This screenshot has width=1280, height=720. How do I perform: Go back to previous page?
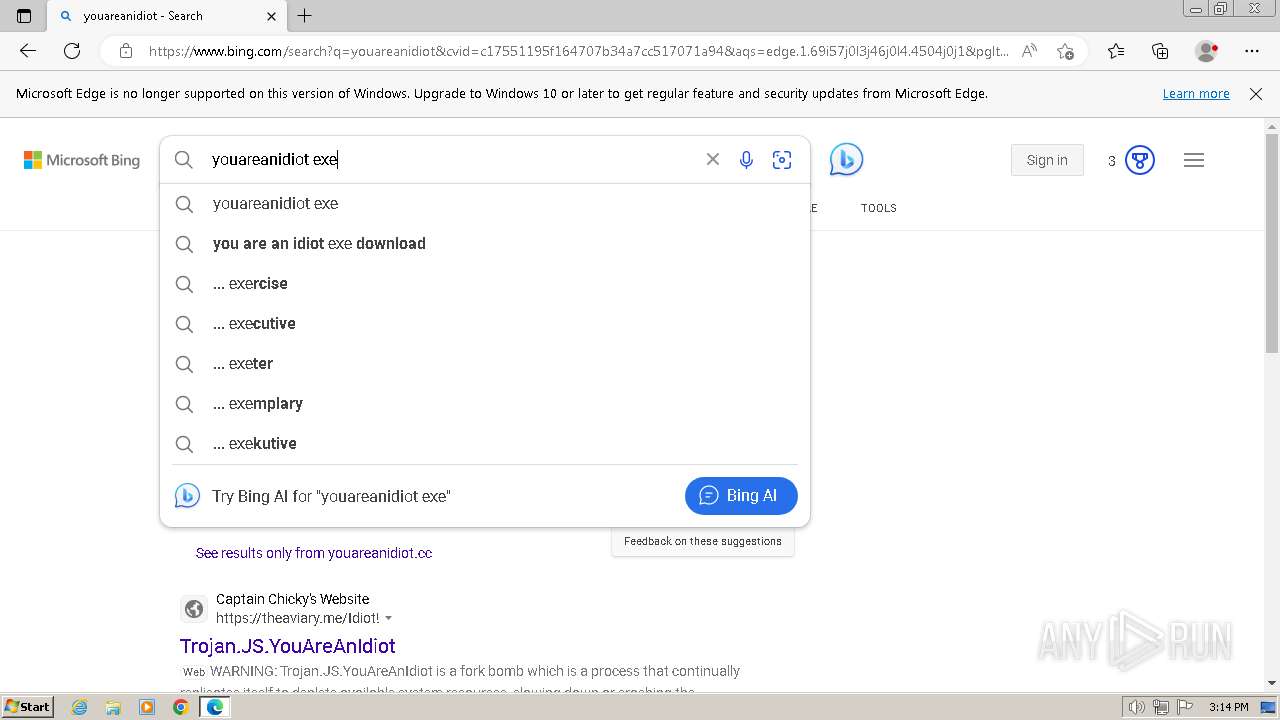coord(28,51)
